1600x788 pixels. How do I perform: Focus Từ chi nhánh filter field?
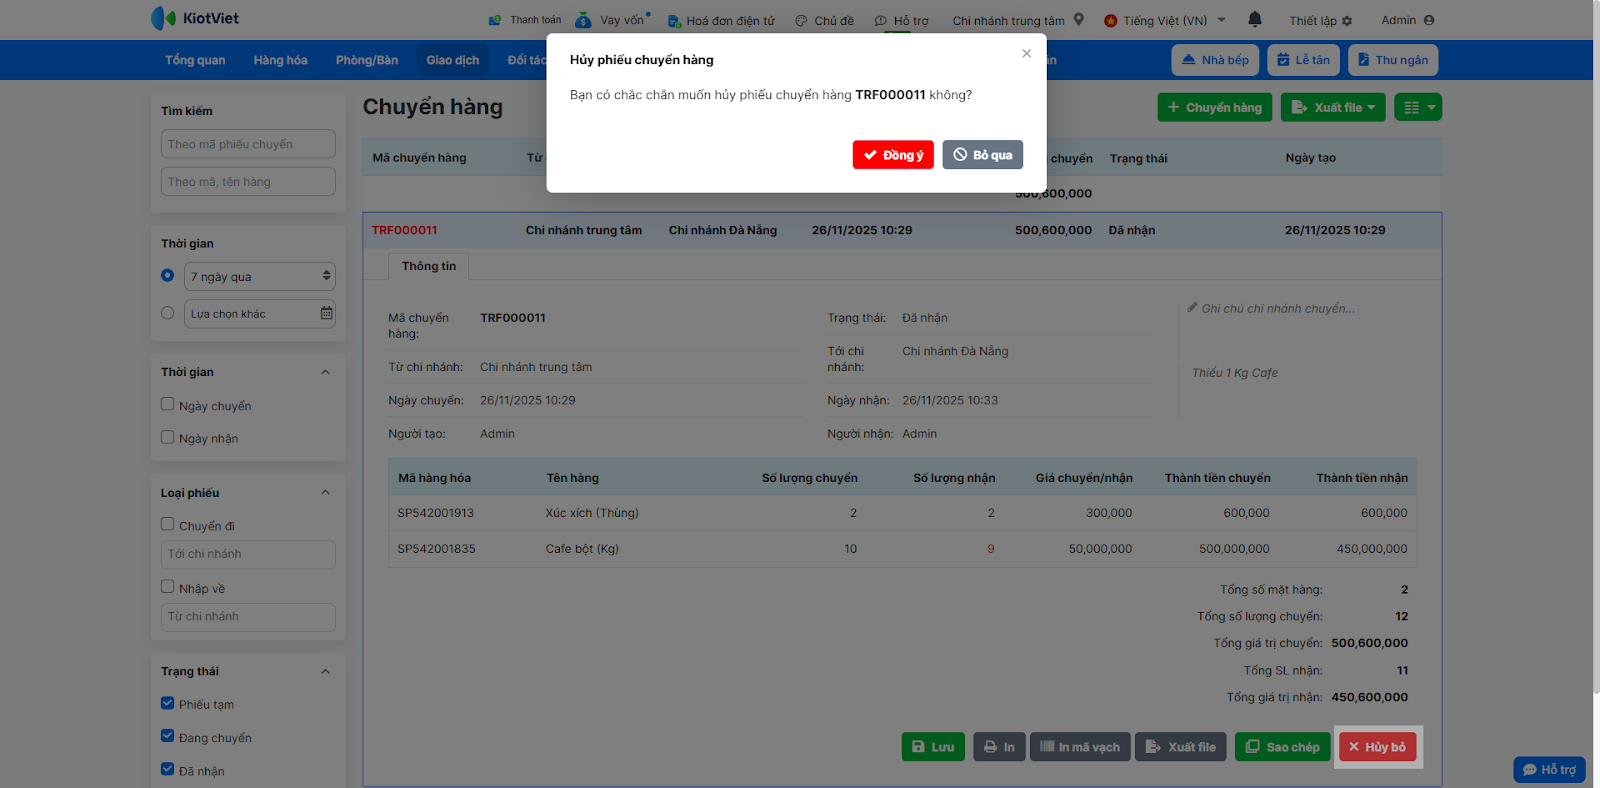pos(248,617)
